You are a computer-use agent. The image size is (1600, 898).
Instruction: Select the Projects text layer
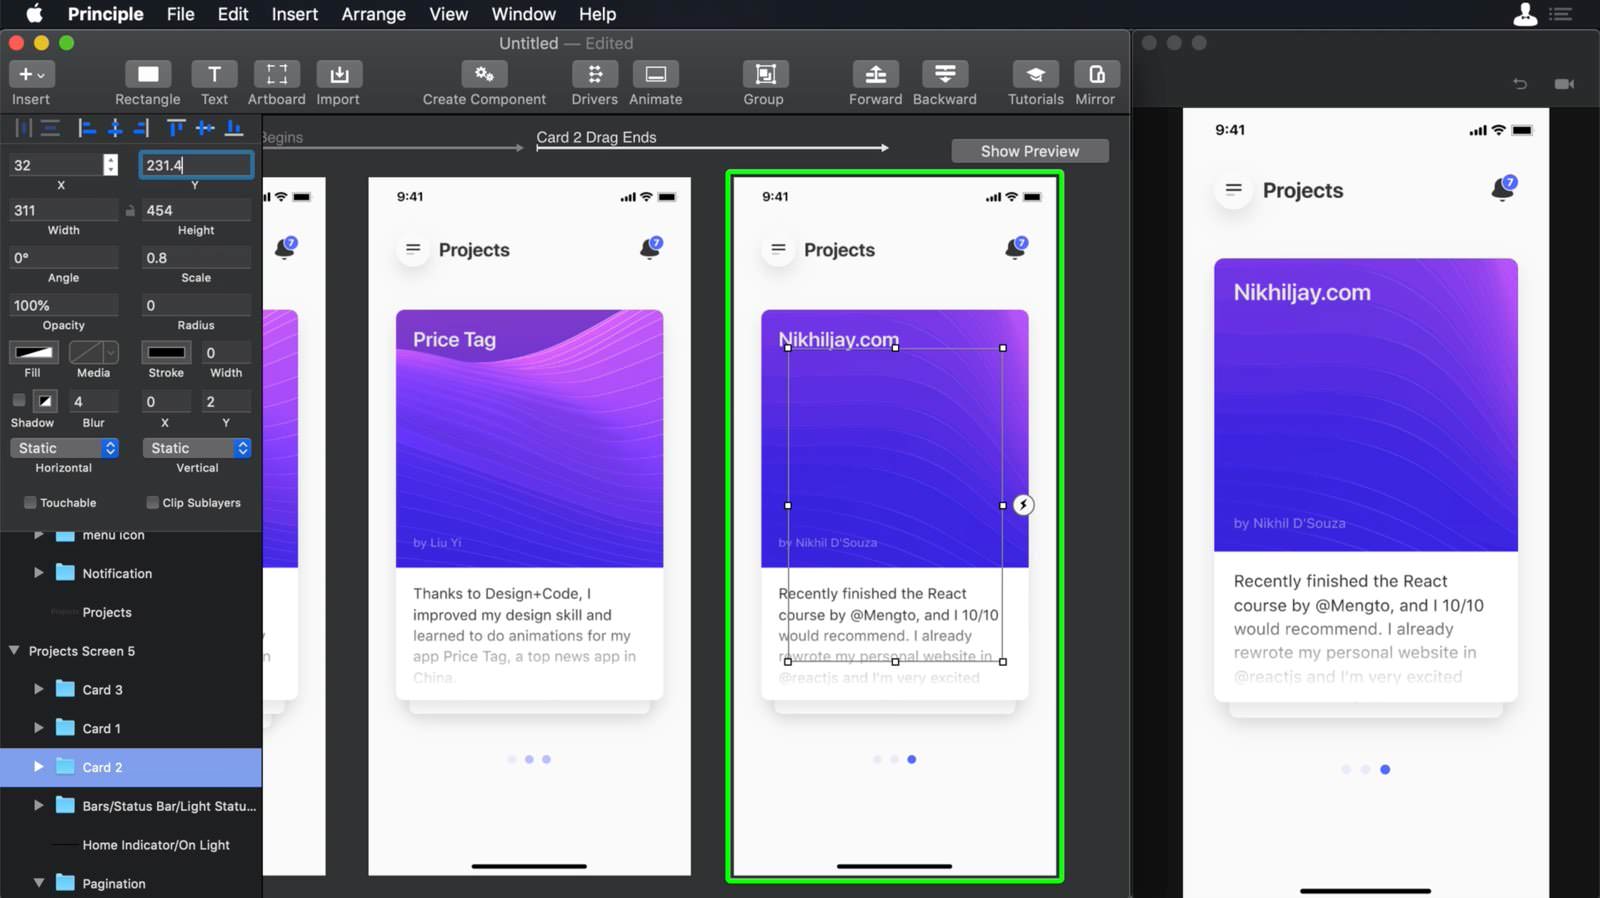(131, 612)
